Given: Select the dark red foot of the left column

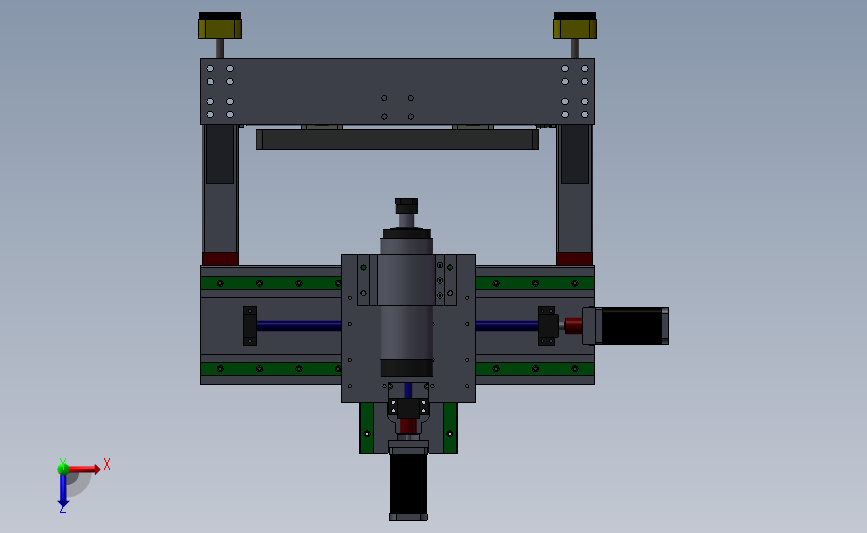Looking at the screenshot, I should pos(220,259).
